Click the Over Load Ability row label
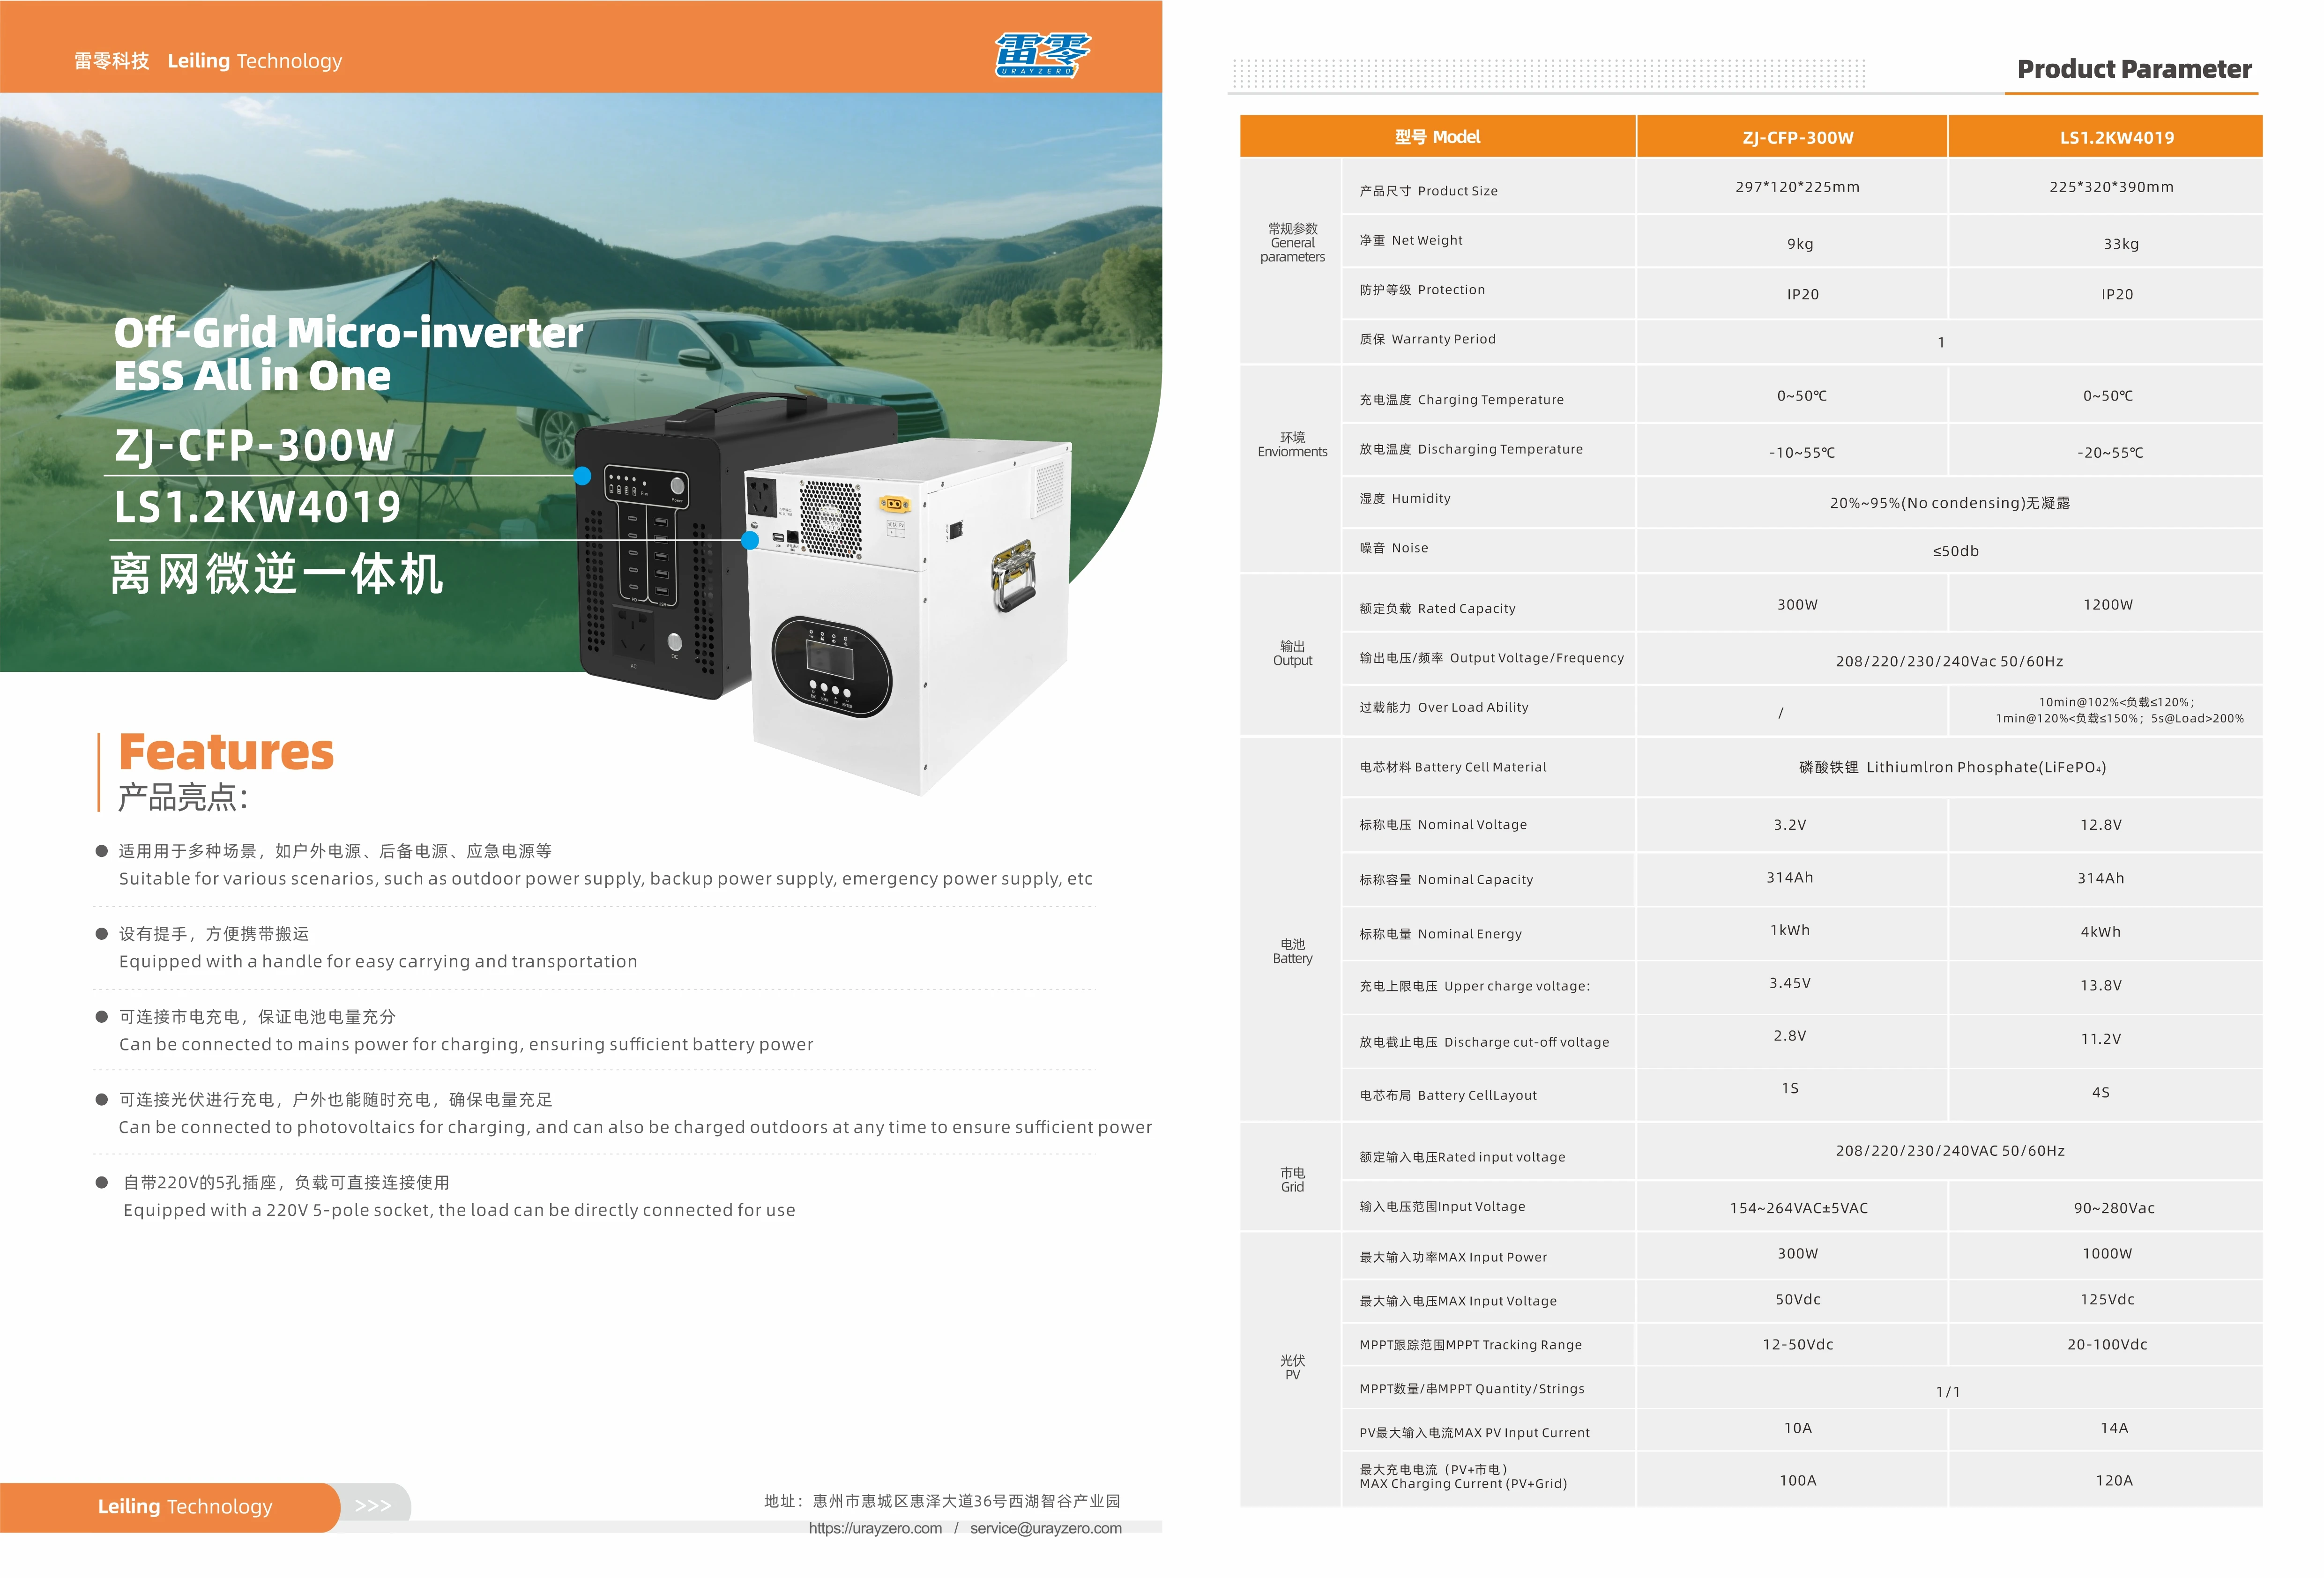The image size is (2324, 1578). [x=1443, y=707]
